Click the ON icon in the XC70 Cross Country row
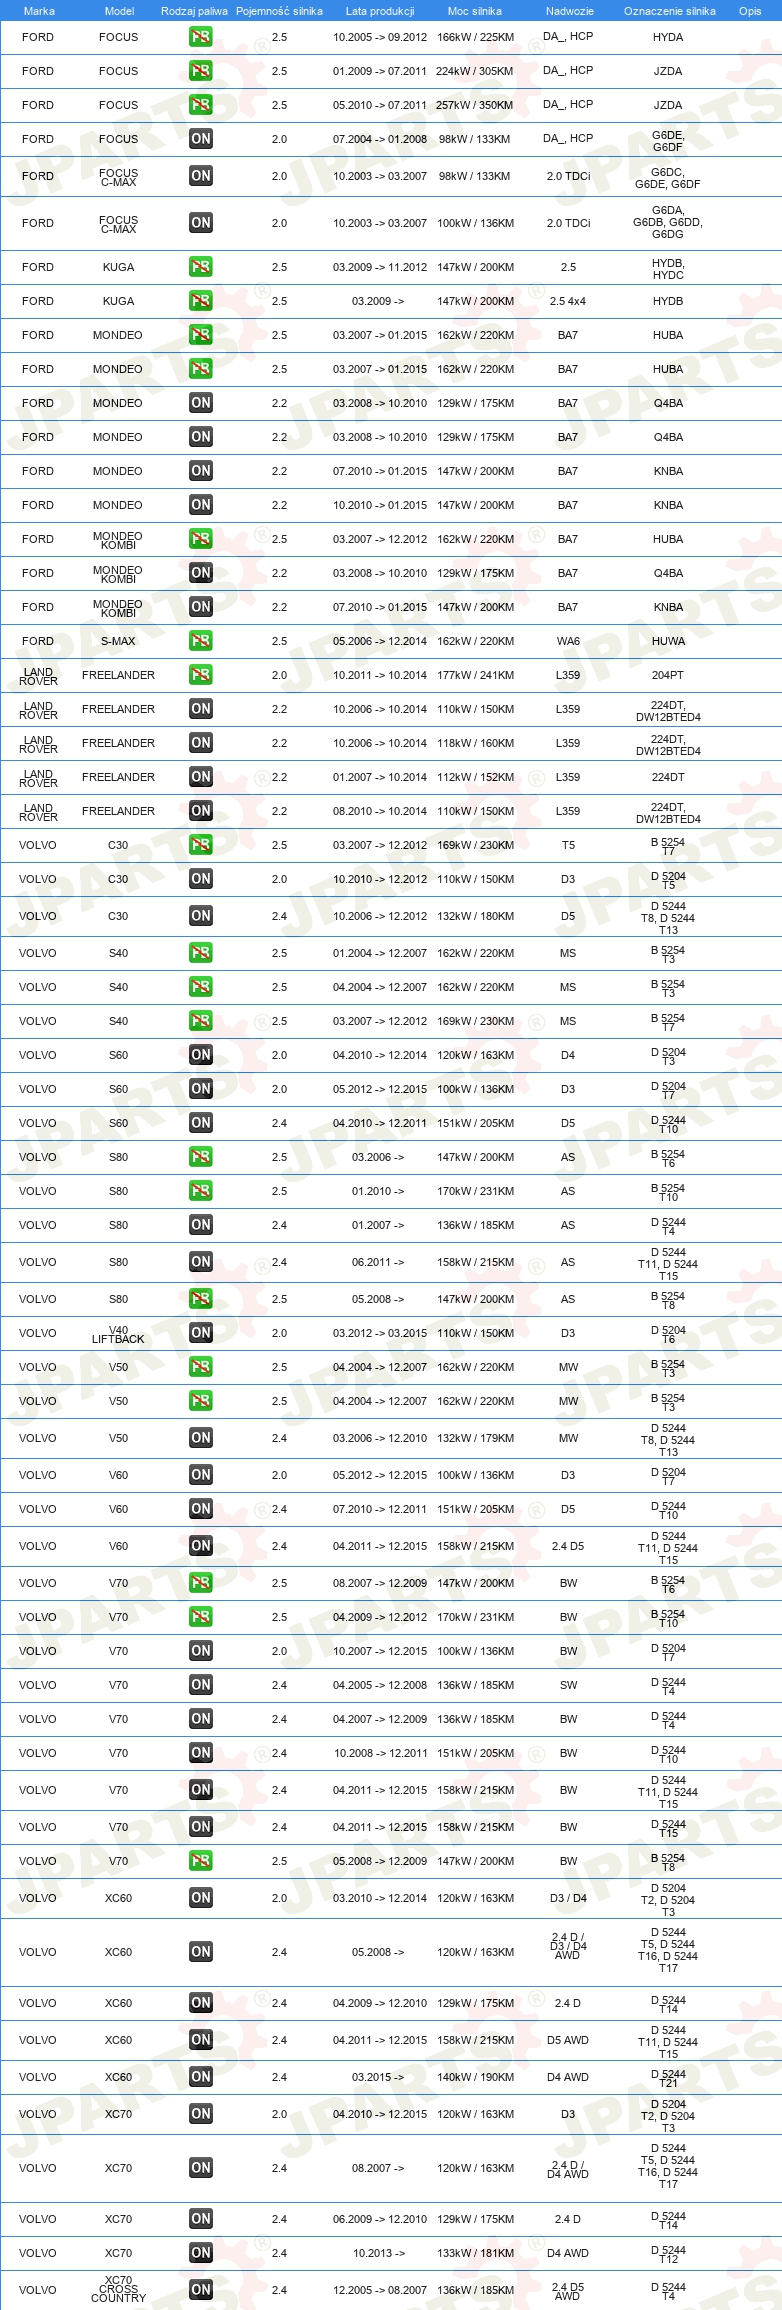The width and height of the screenshot is (782, 2310). (201, 2290)
